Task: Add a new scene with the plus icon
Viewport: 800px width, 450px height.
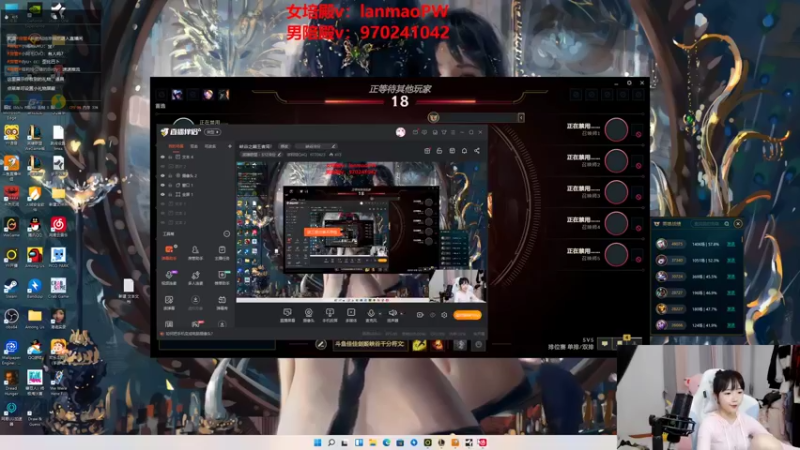Action: pos(230,146)
